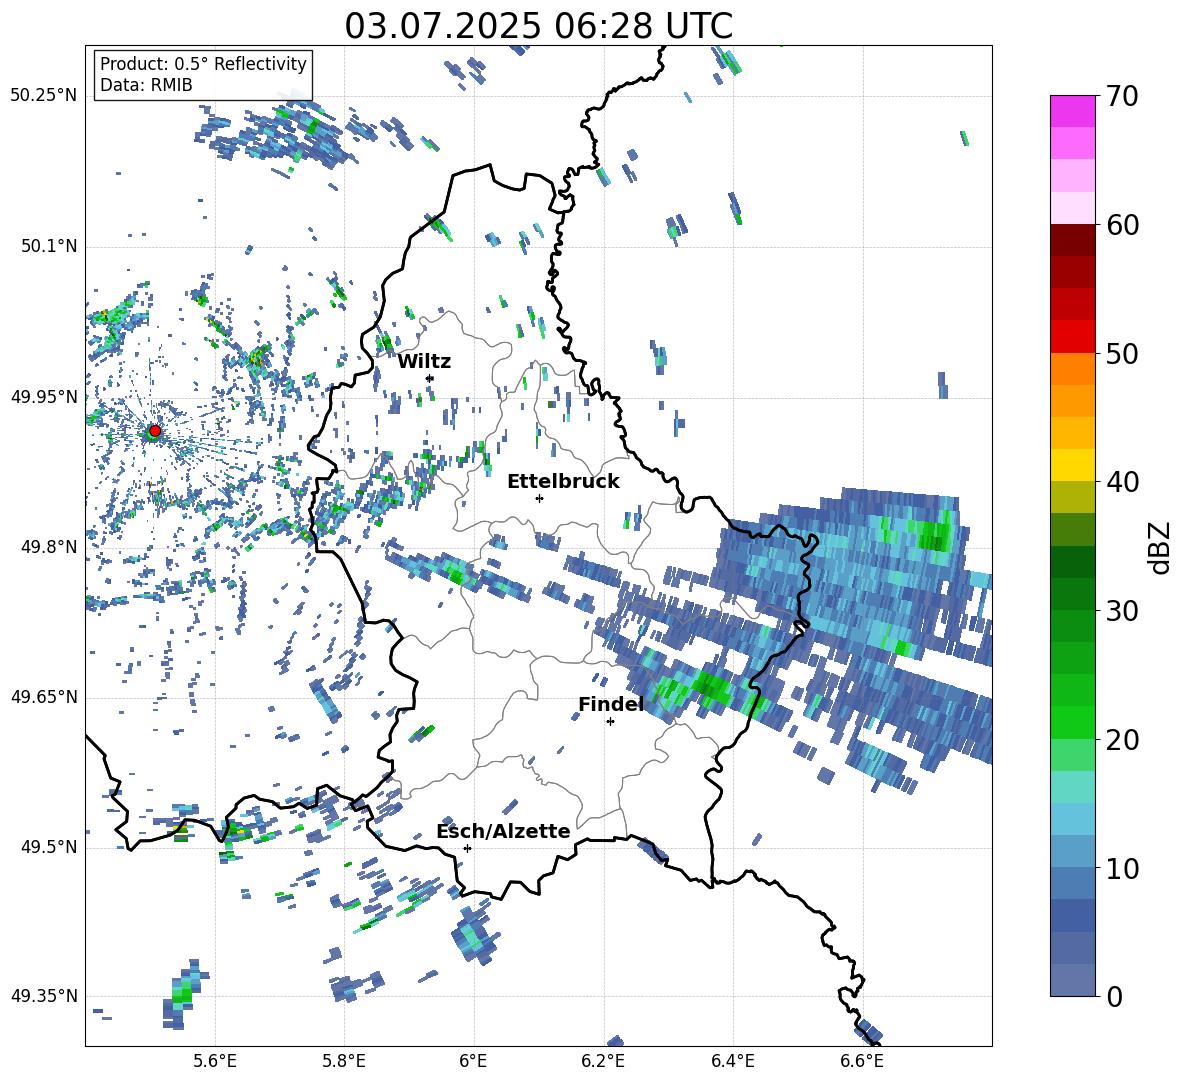Viewport: 1184px width, 1081px height.
Task: Click the Esch/Alzette city label
Action: [503, 831]
